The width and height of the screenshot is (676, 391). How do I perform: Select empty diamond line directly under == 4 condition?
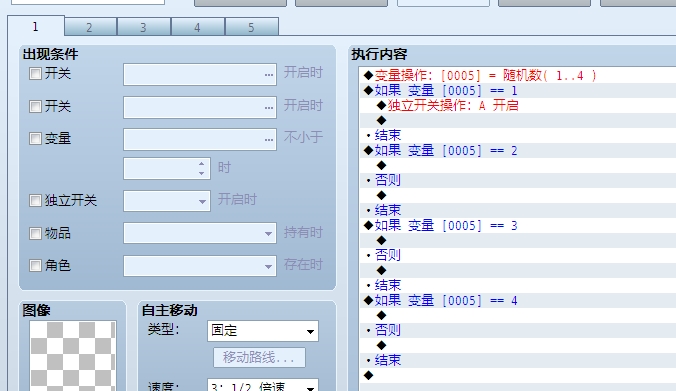(517, 315)
